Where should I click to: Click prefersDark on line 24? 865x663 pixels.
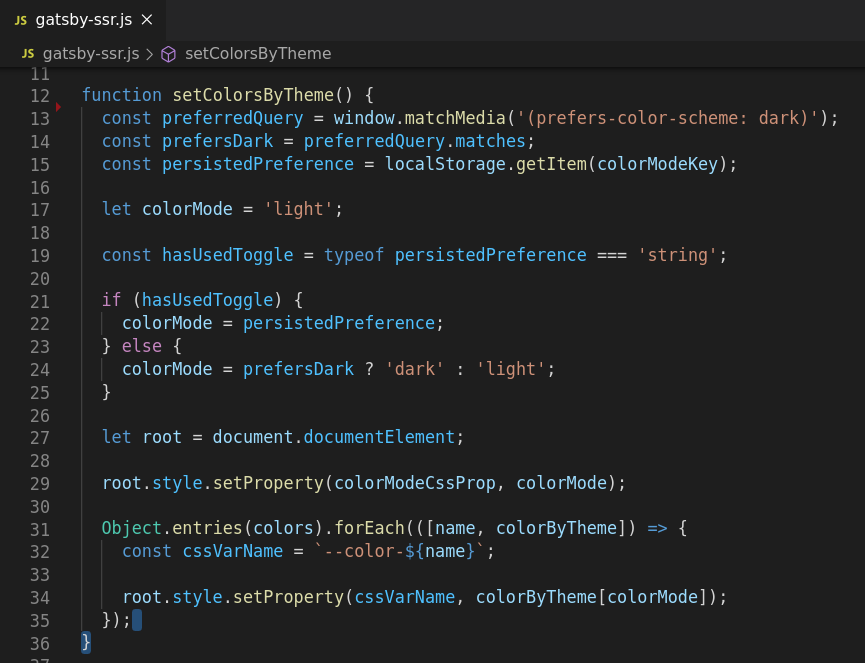[298, 369]
